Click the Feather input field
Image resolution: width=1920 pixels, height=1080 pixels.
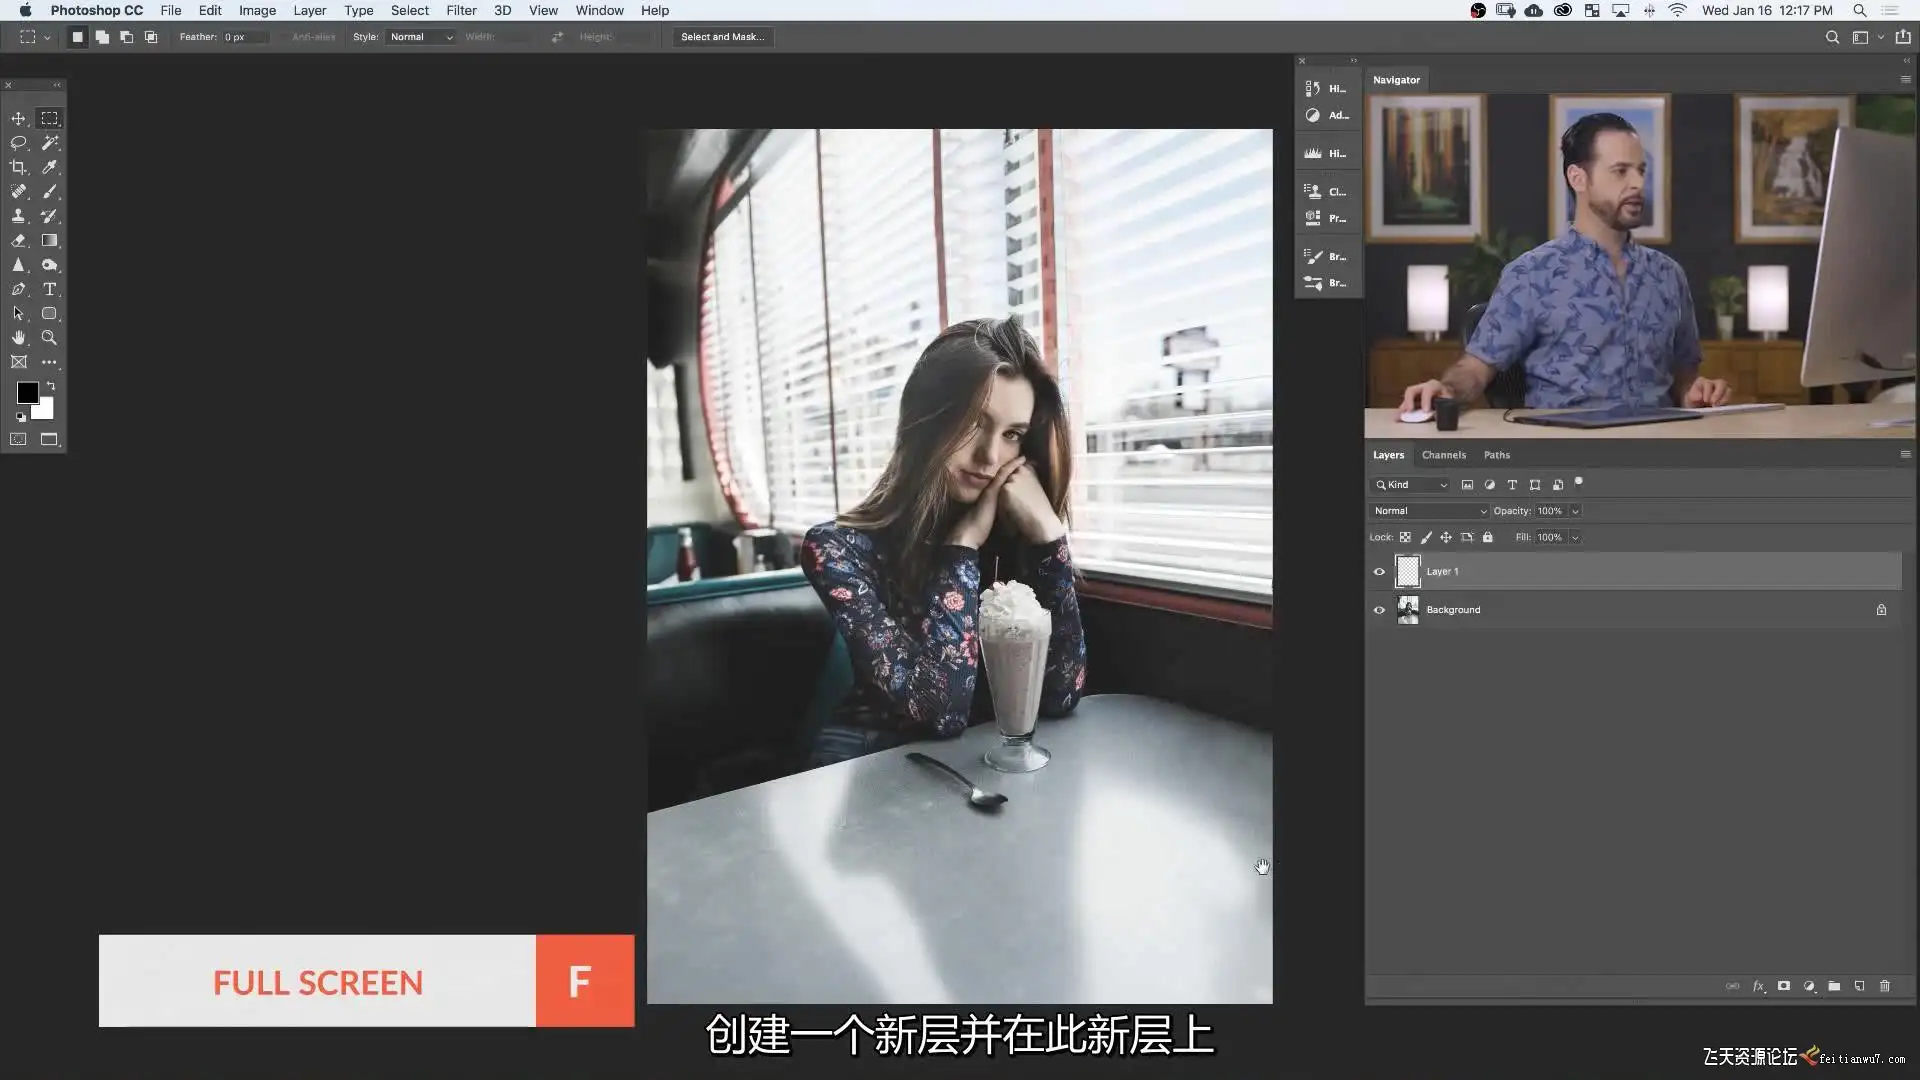tap(245, 37)
